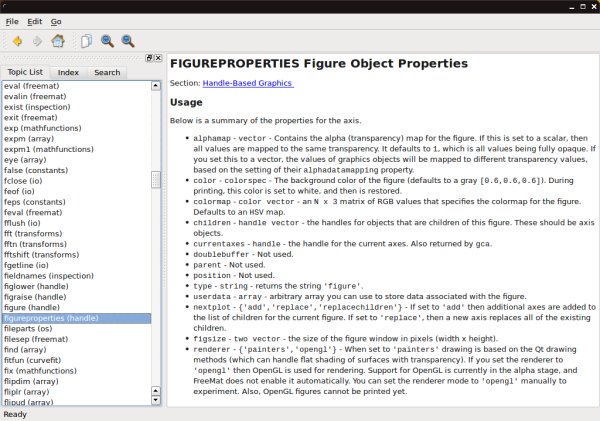Open the Home page icon
Viewport: 600px width, 421px height.
point(58,41)
